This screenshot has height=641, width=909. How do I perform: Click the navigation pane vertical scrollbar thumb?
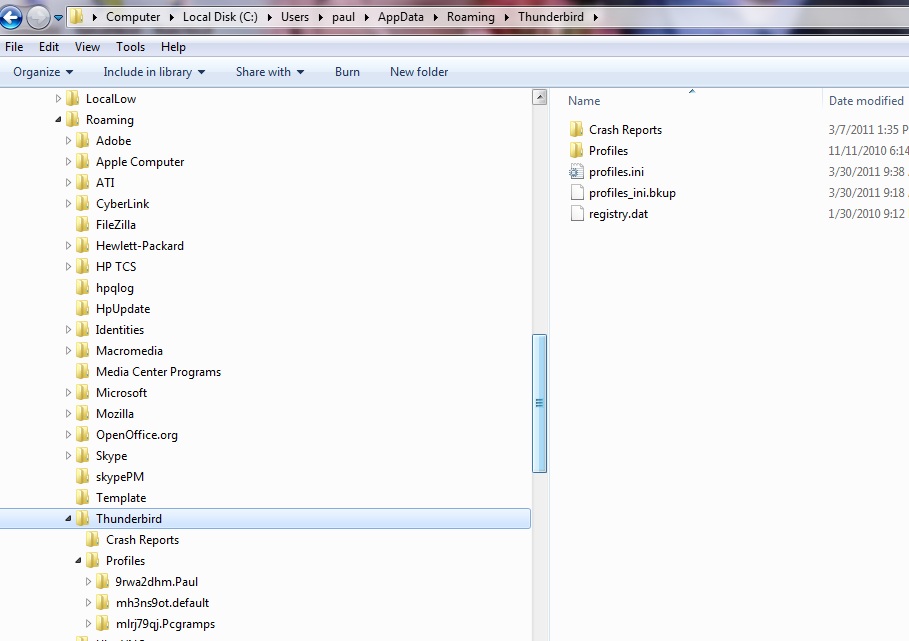tap(540, 403)
